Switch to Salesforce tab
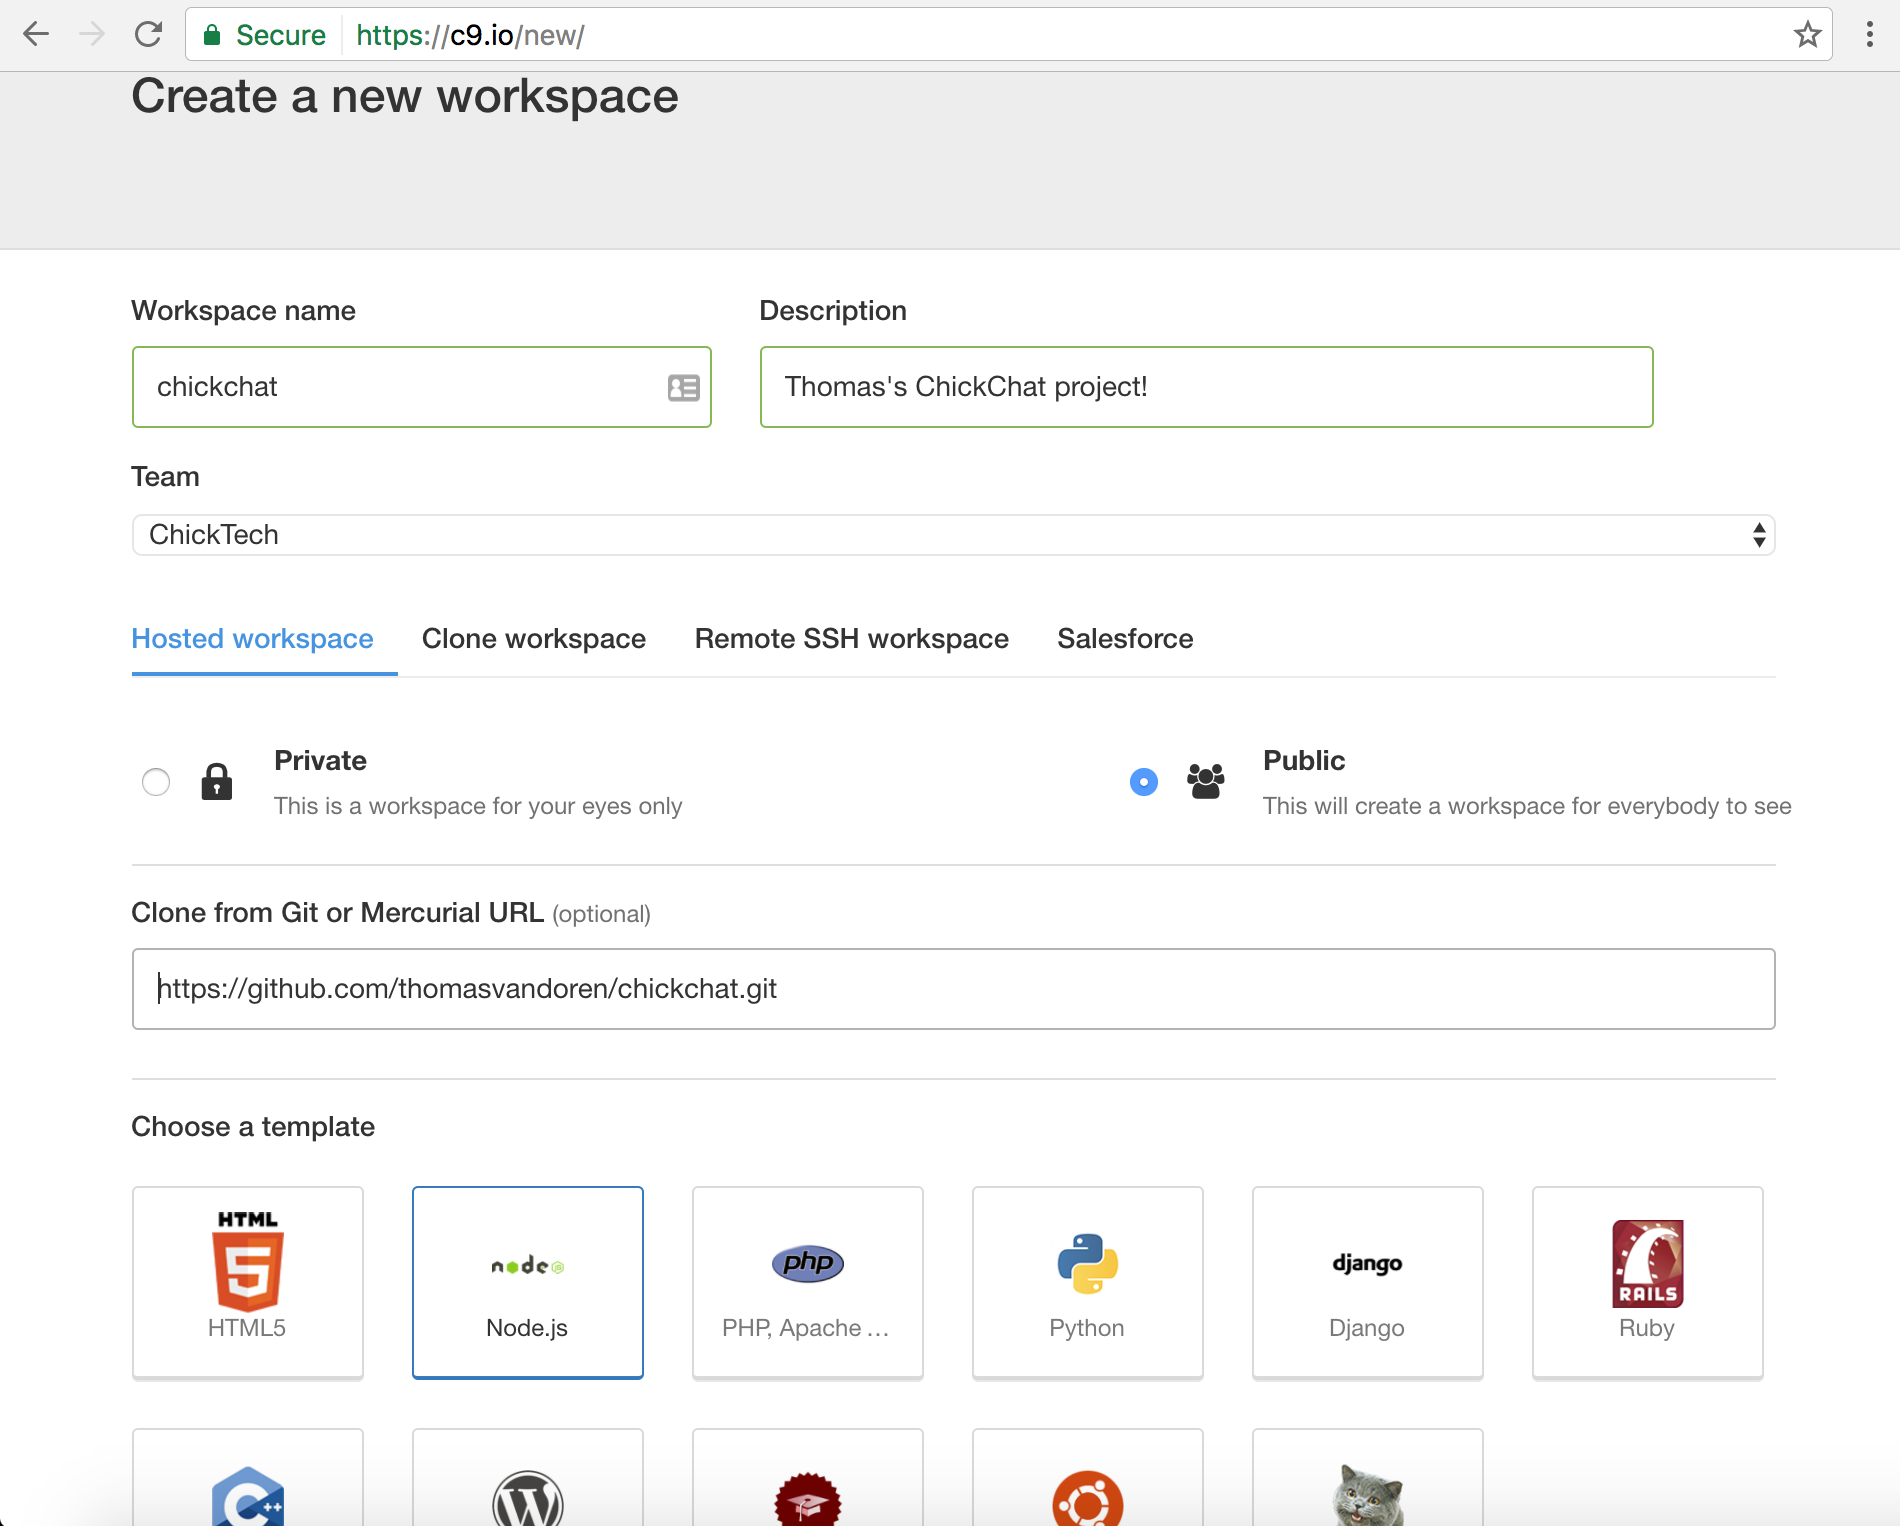The width and height of the screenshot is (1900, 1526). point(1125,639)
